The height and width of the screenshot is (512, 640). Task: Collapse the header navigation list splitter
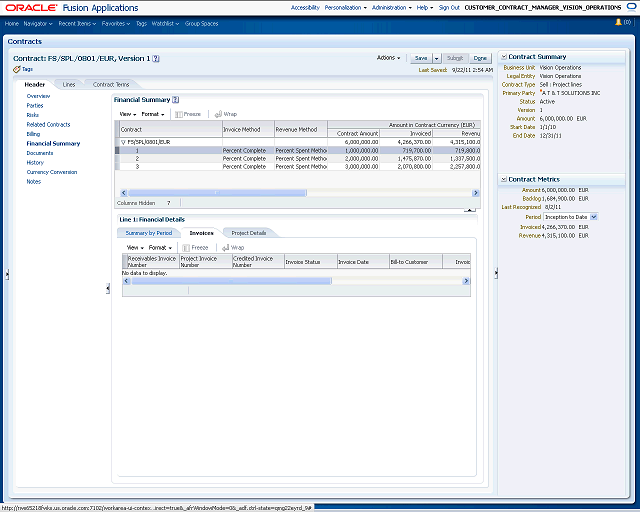(108, 289)
